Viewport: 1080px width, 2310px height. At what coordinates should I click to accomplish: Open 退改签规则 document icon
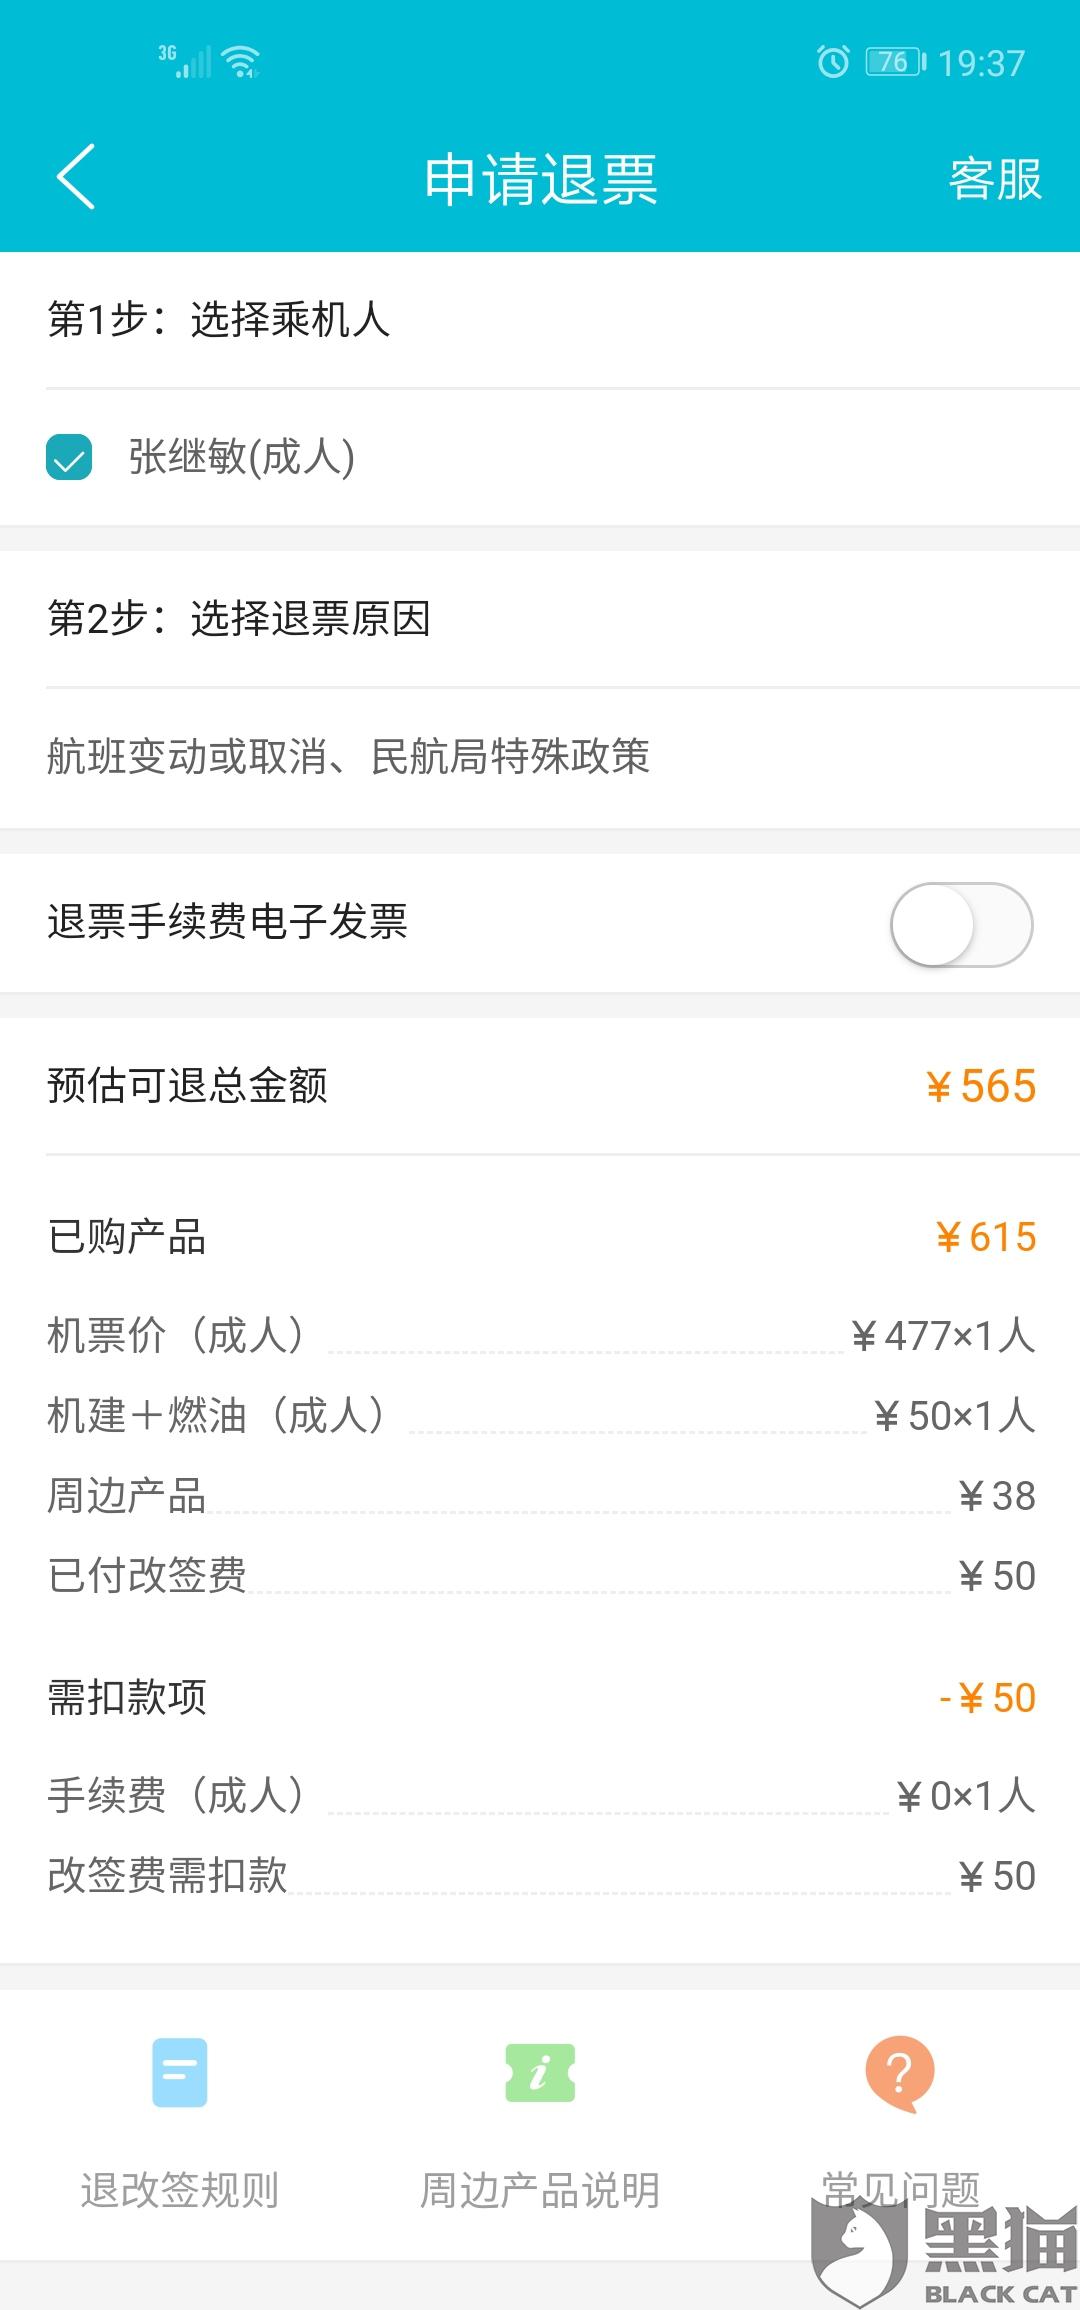(180, 2072)
